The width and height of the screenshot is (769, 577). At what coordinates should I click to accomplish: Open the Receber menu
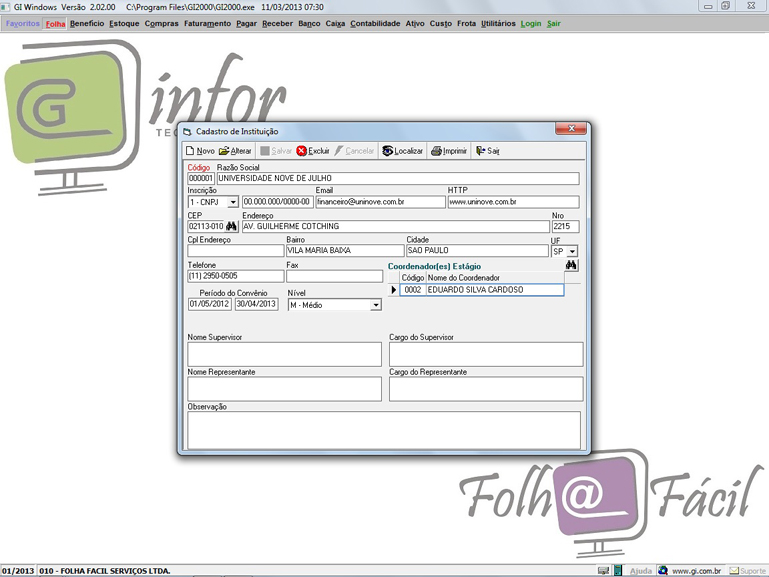[x=277, y=24]
